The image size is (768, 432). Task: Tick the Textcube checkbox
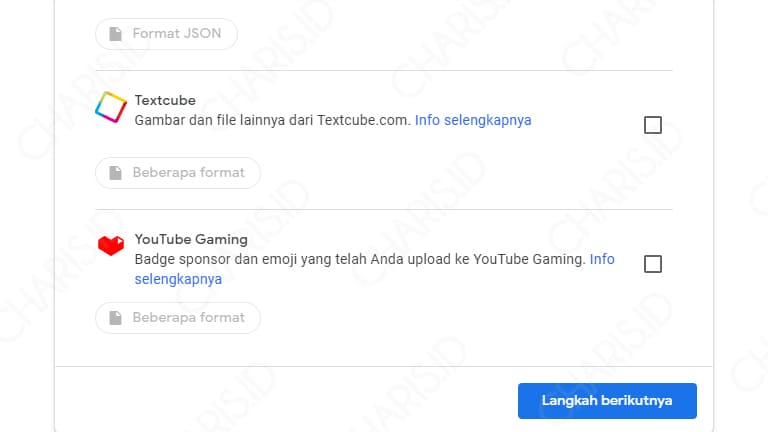653,125
